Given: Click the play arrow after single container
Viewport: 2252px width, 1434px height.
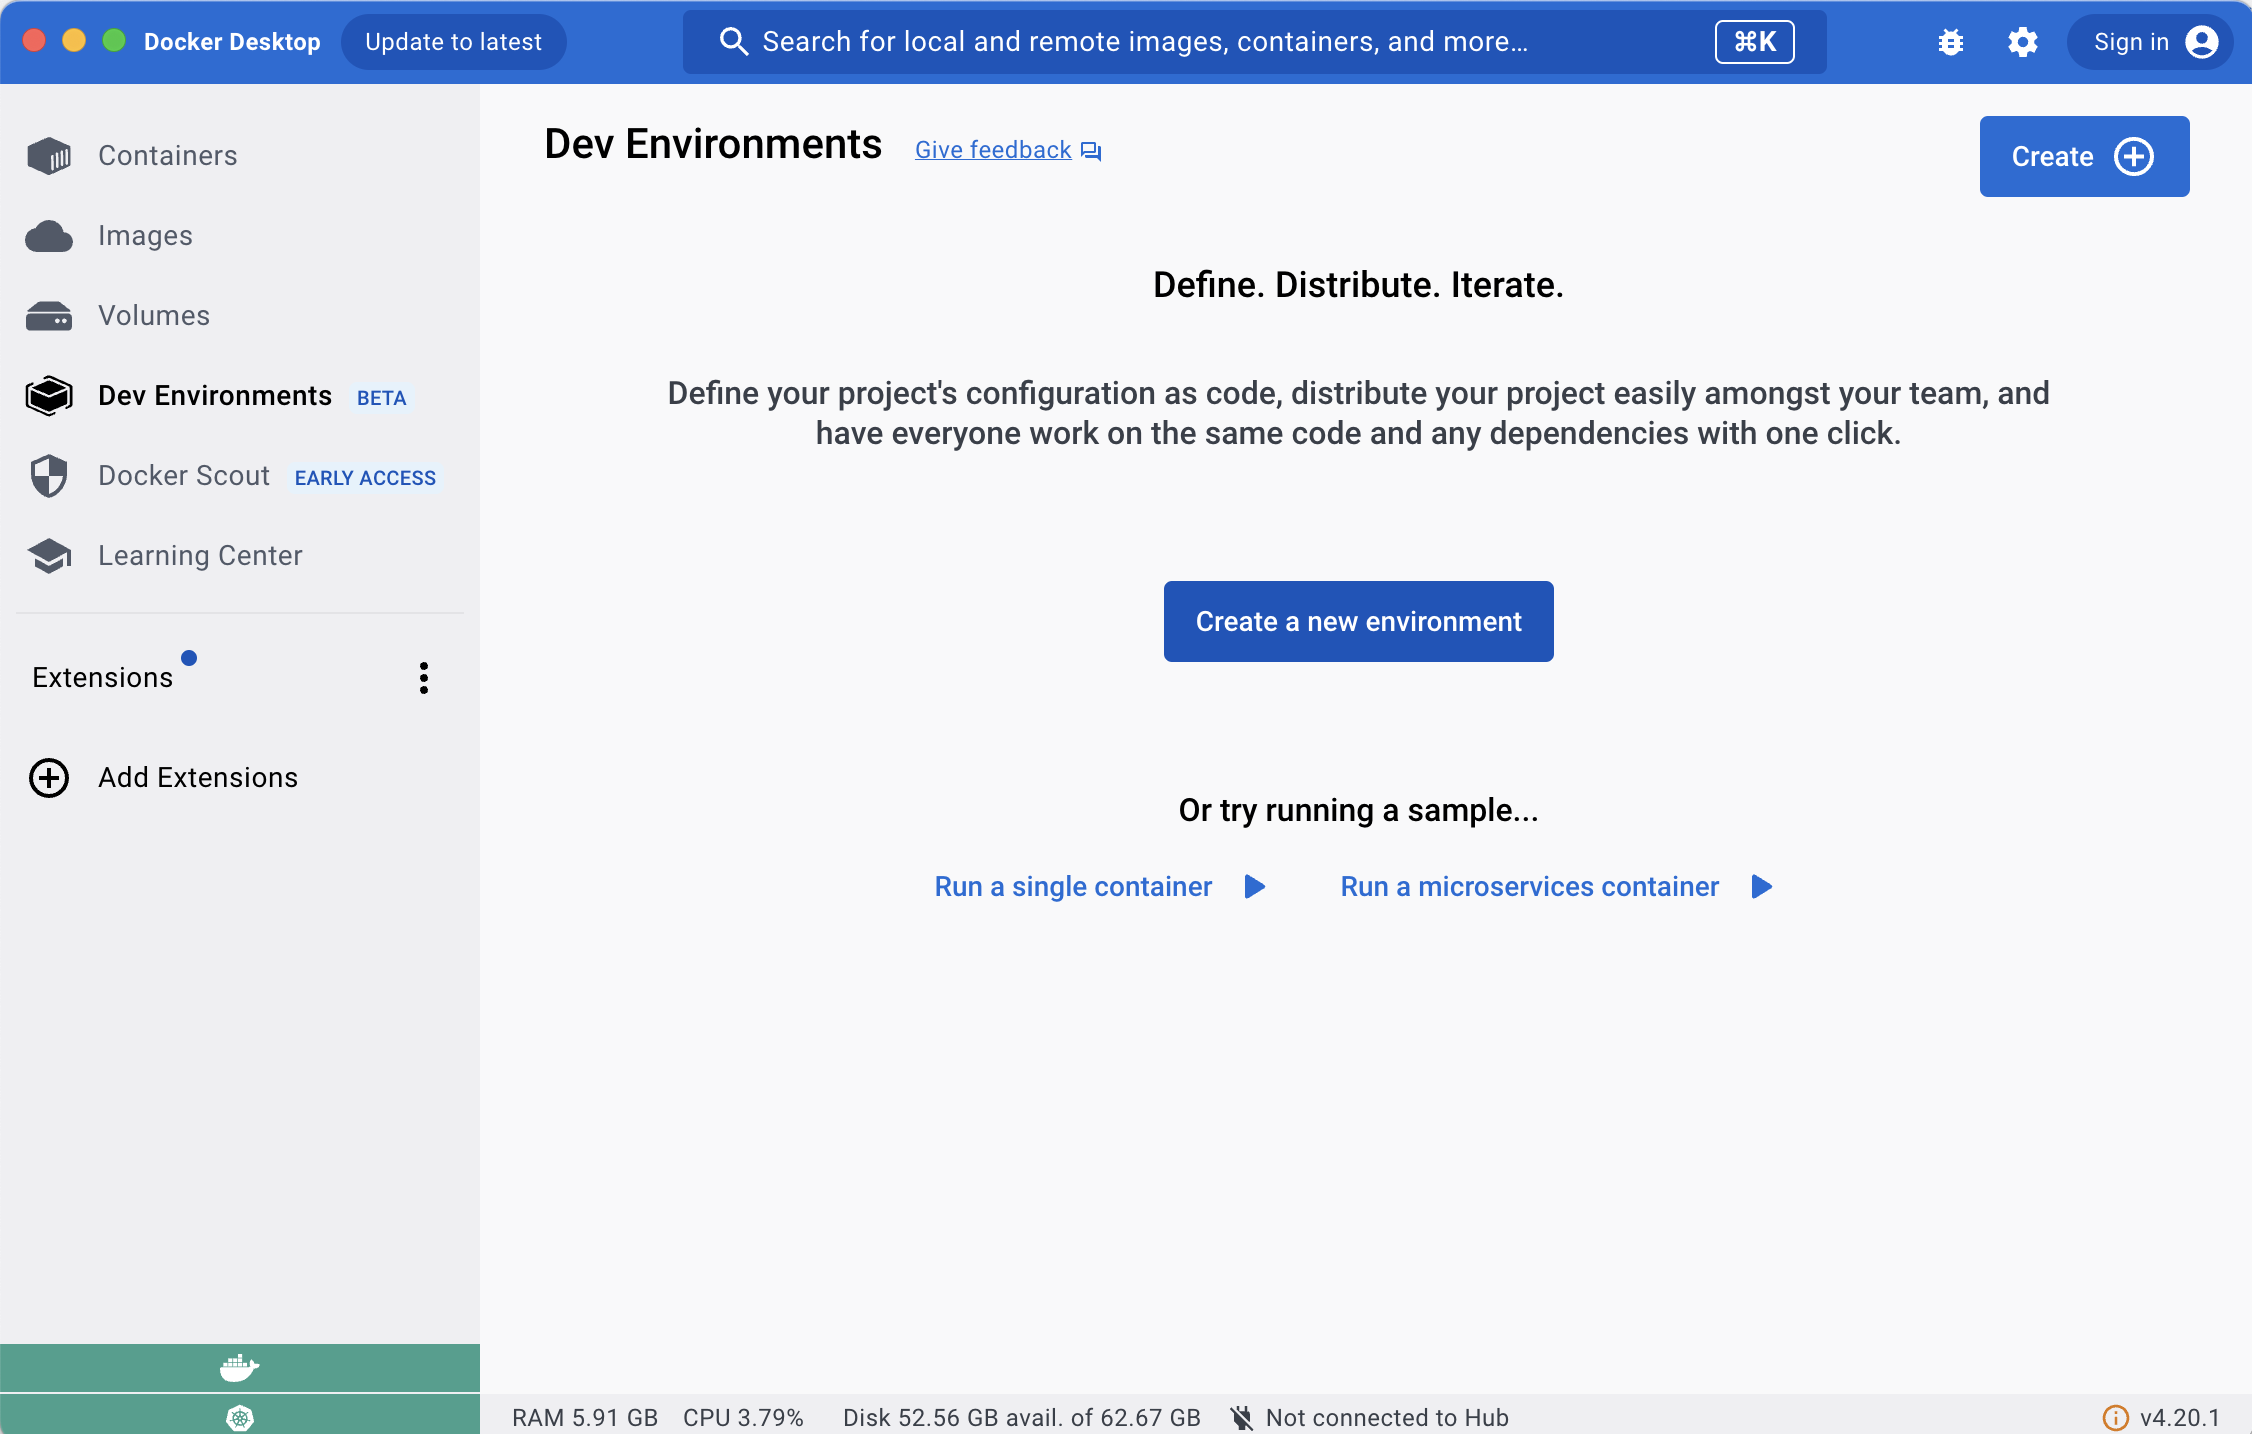Looking at the screenshot, I should coord(1255,887).
